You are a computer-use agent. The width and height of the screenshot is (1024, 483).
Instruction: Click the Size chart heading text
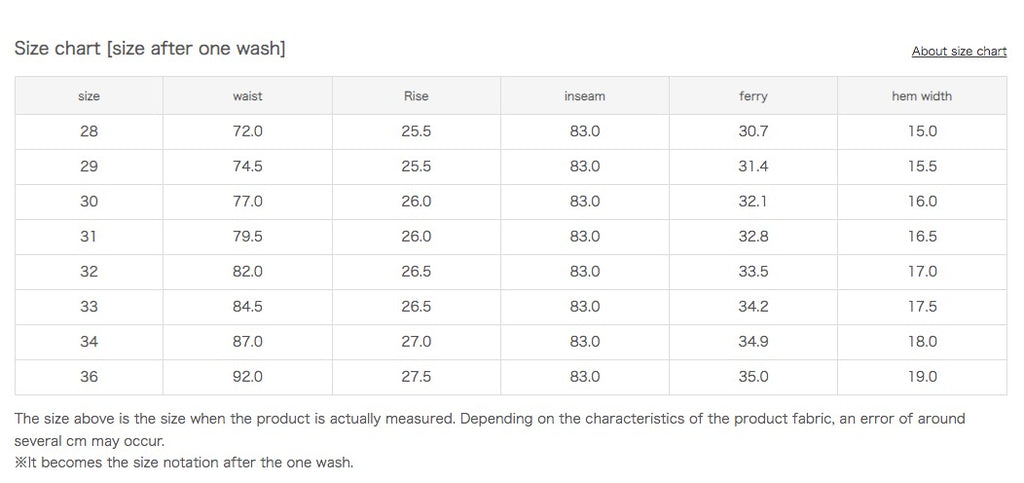click(150, 48)
